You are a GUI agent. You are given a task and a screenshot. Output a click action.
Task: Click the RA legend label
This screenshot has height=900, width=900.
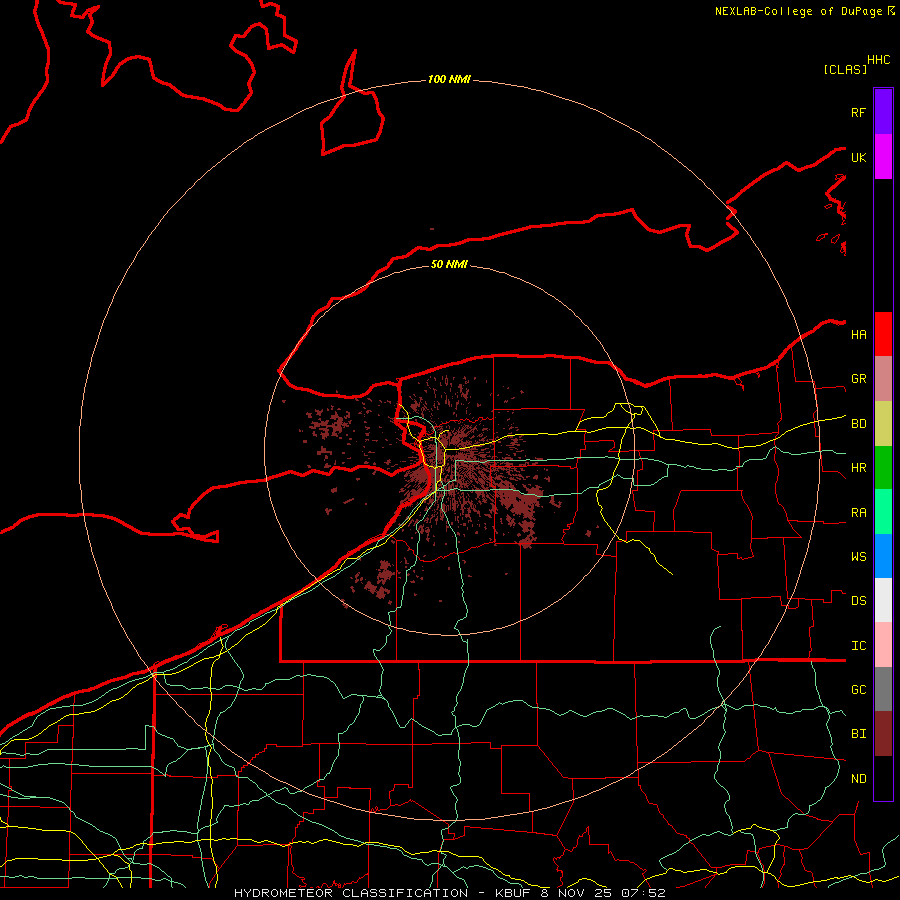[858, 513]
